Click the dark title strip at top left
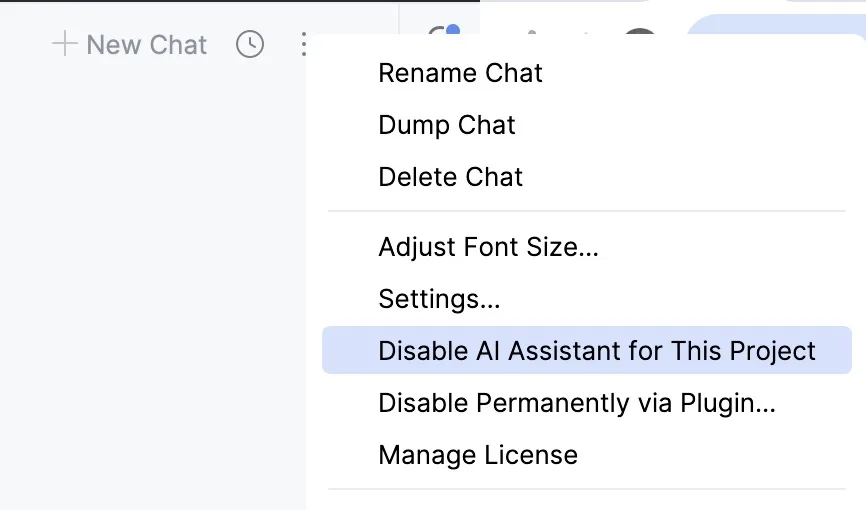The width and height of the screenshot is (866, 510). pos(200,2)
